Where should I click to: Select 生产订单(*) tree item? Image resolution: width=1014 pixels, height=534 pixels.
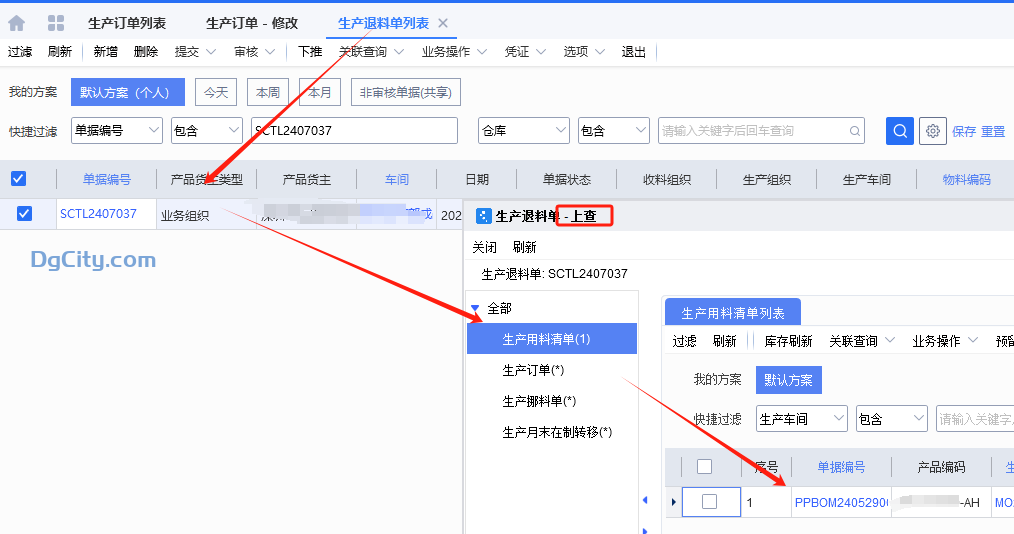(x=533, y=370)
